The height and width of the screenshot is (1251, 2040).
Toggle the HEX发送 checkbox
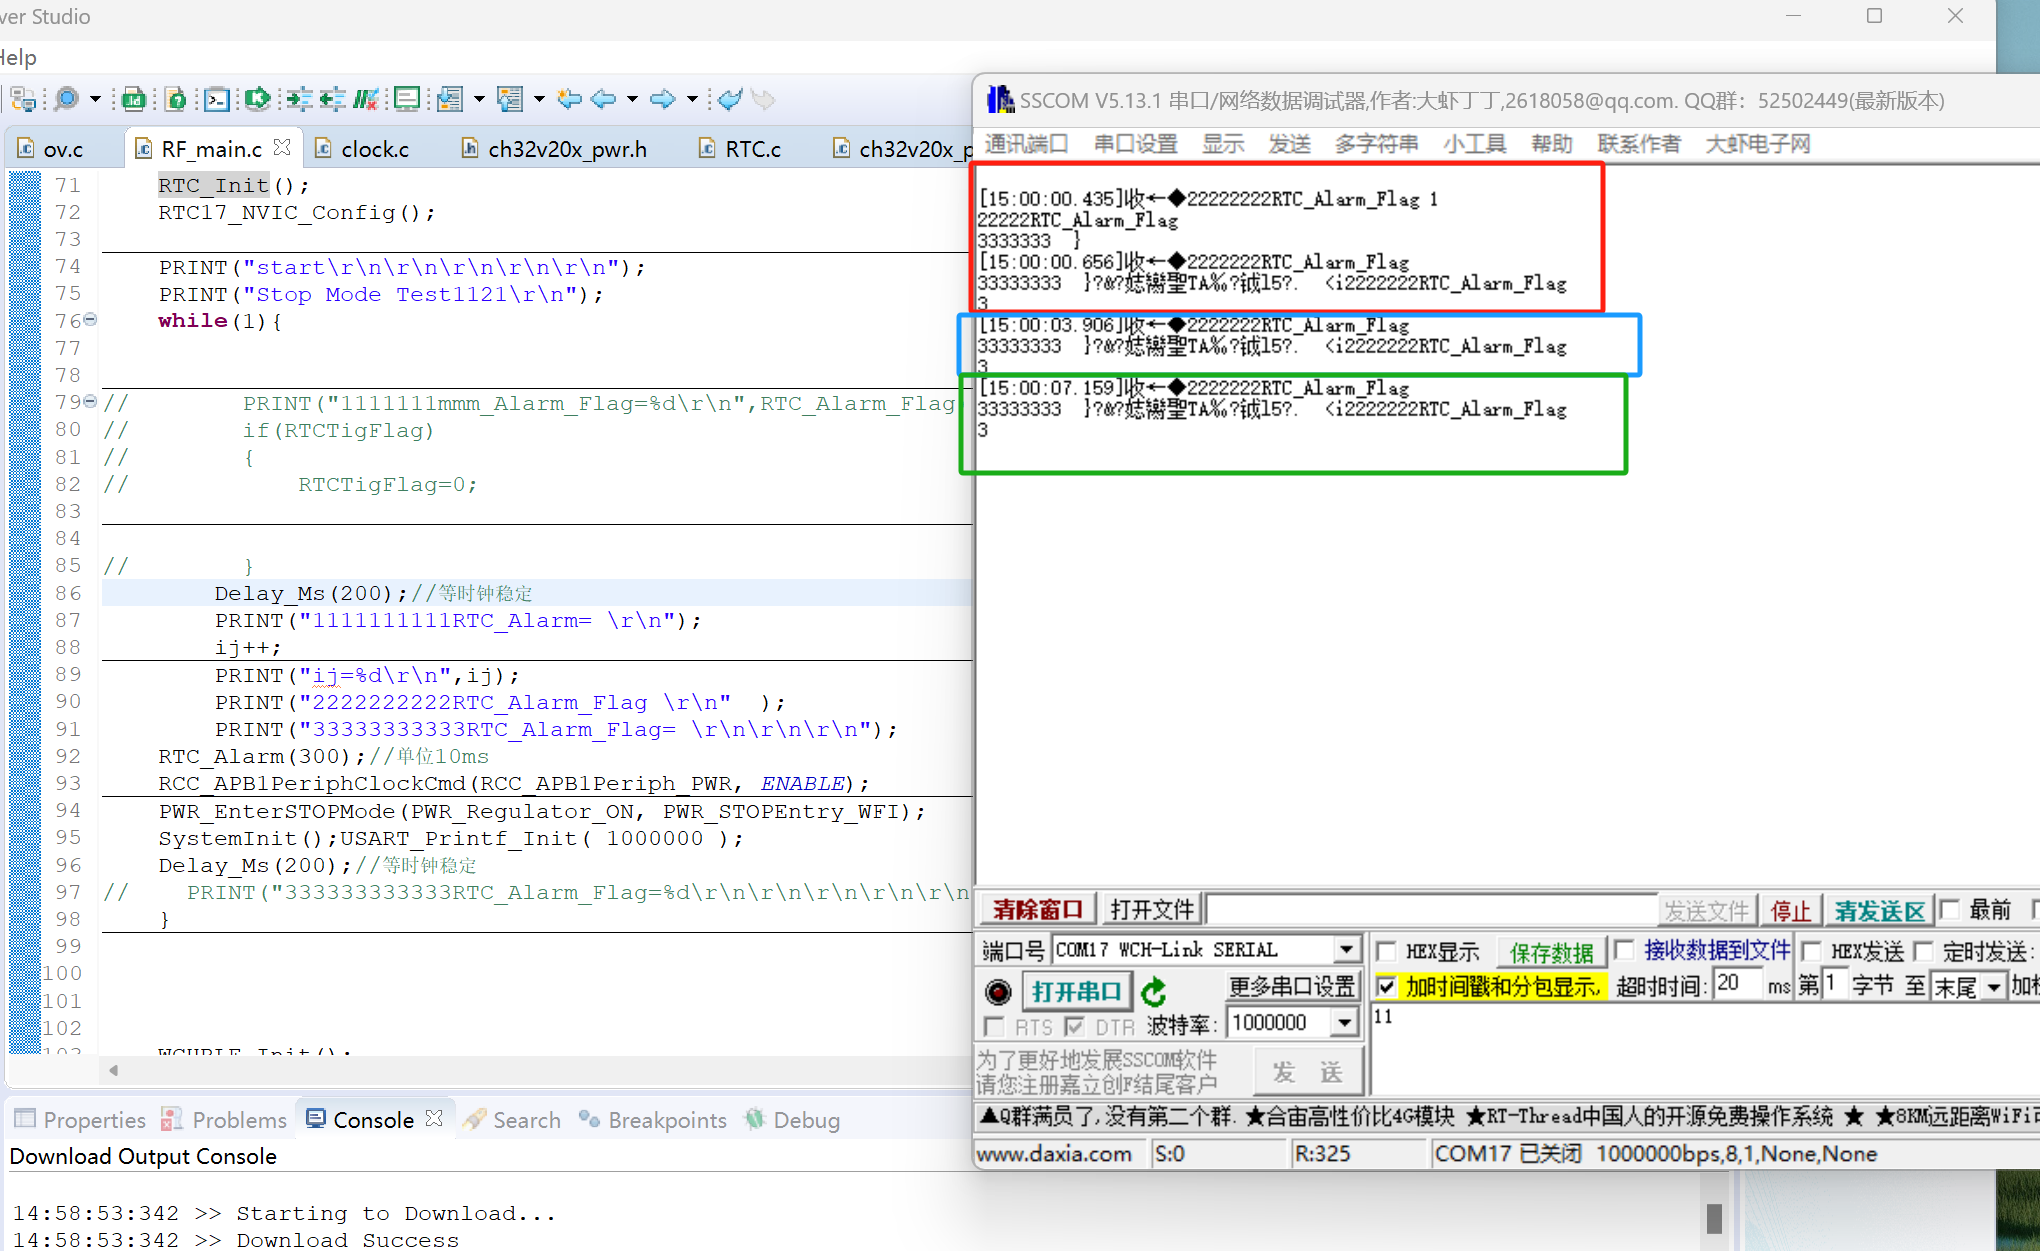pos(1811,951)
